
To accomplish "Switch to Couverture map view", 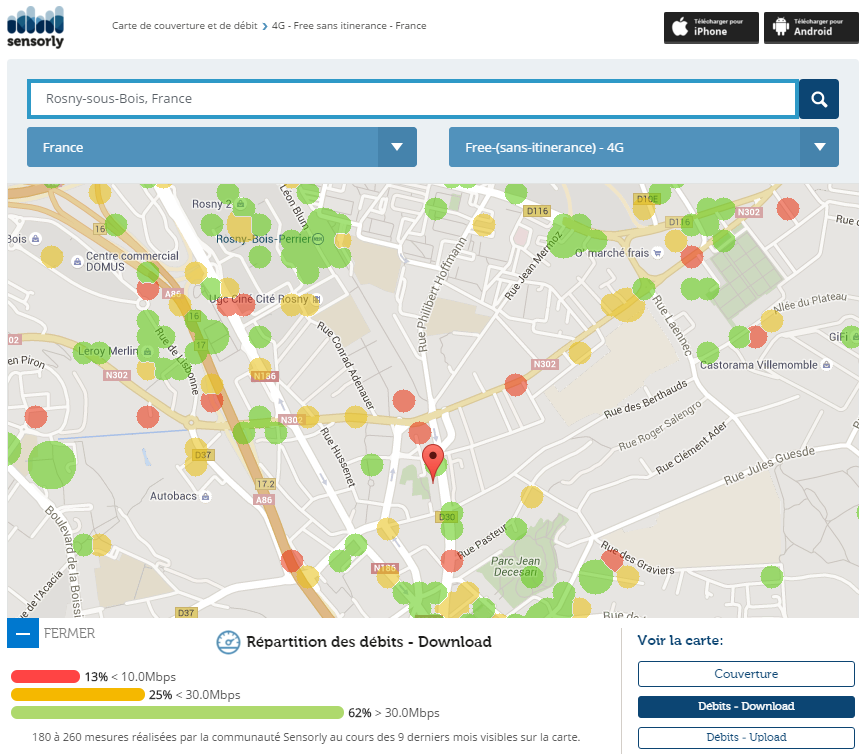I will [x=746, y=674].
